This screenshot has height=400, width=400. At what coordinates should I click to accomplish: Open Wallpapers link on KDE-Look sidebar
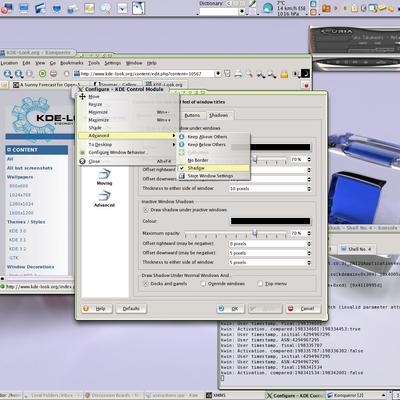click(20, 177)
